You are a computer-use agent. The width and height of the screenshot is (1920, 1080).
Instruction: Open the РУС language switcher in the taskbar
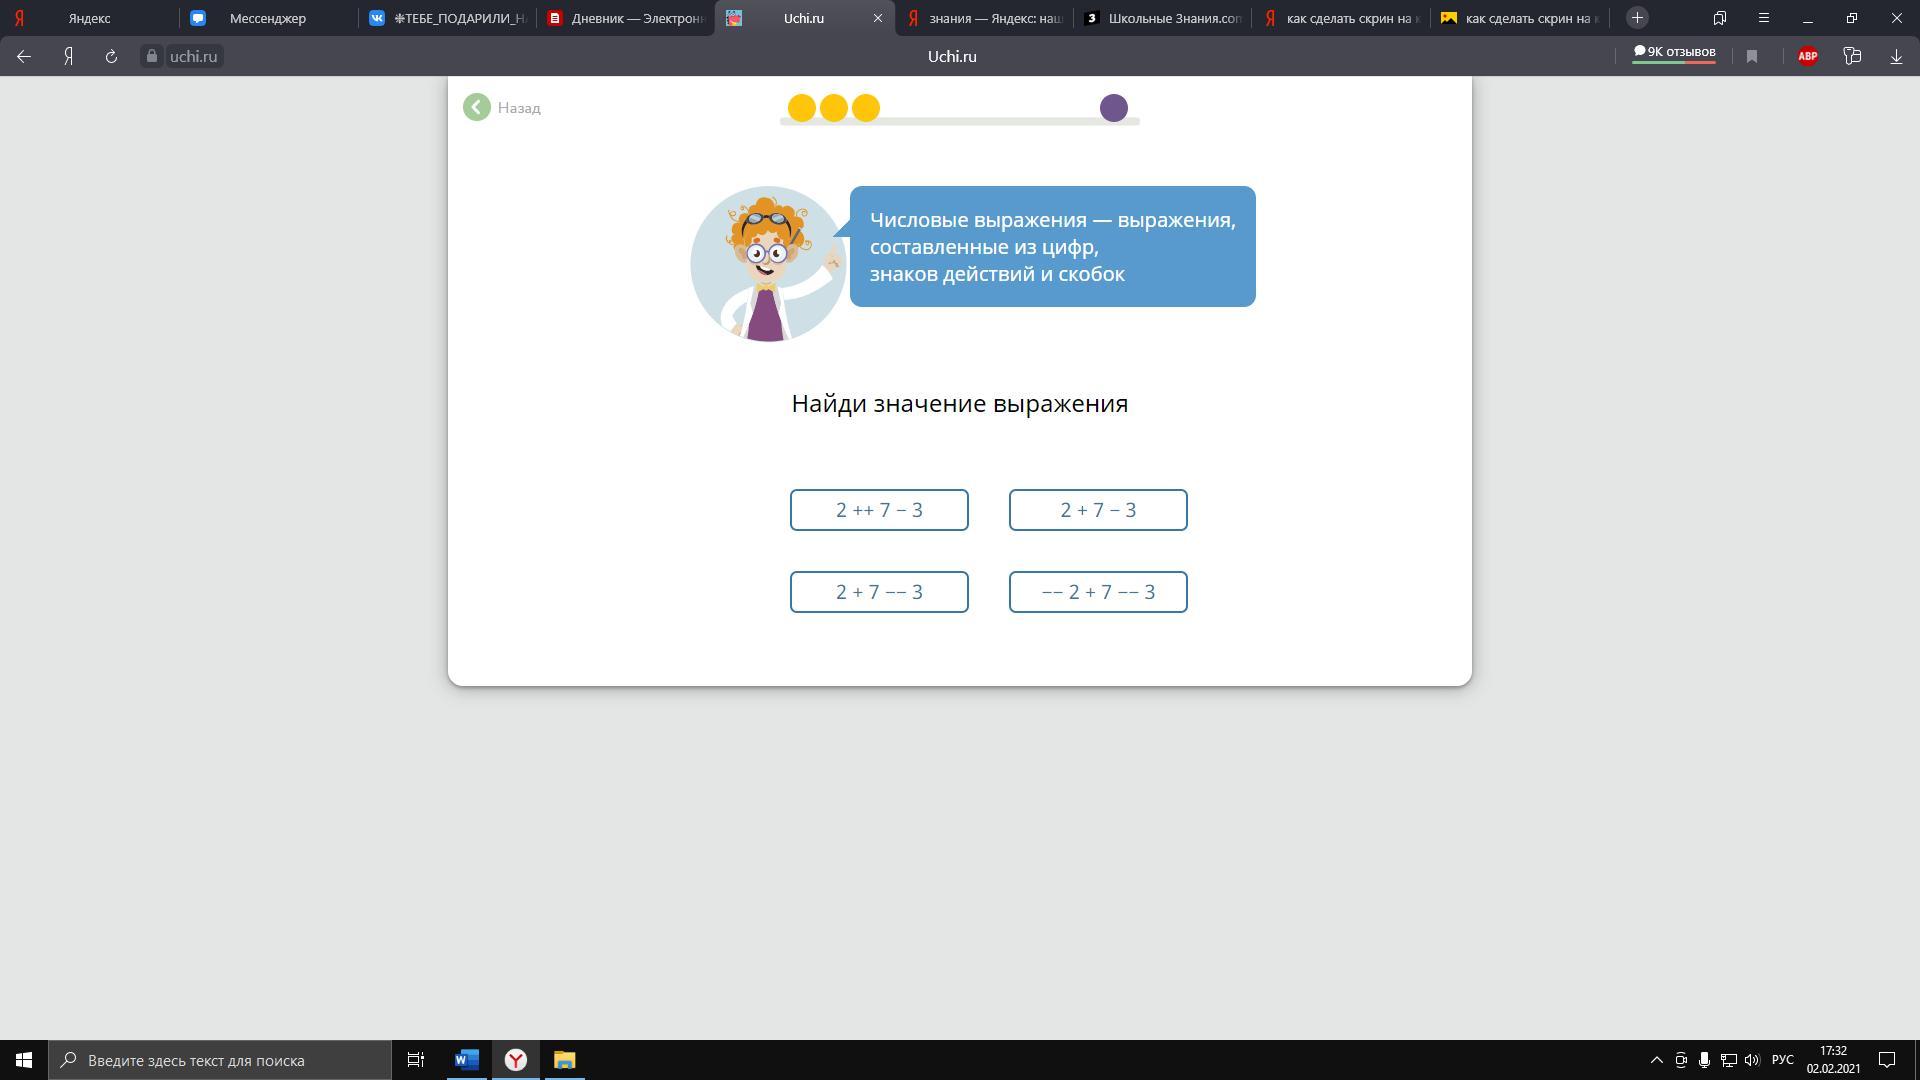pos(1782,1060)
